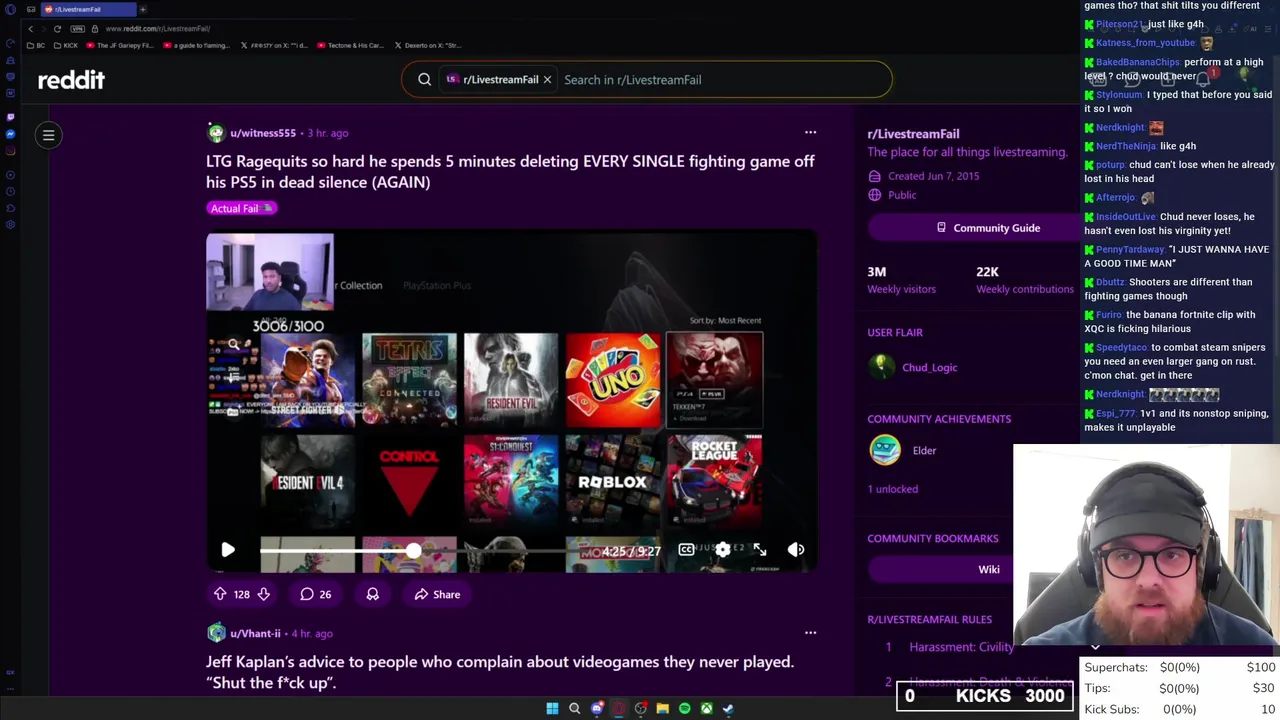Give an award to the LTG post
Image resolution: width=1280 pixels, height=720 pixels.
point(372,594)
